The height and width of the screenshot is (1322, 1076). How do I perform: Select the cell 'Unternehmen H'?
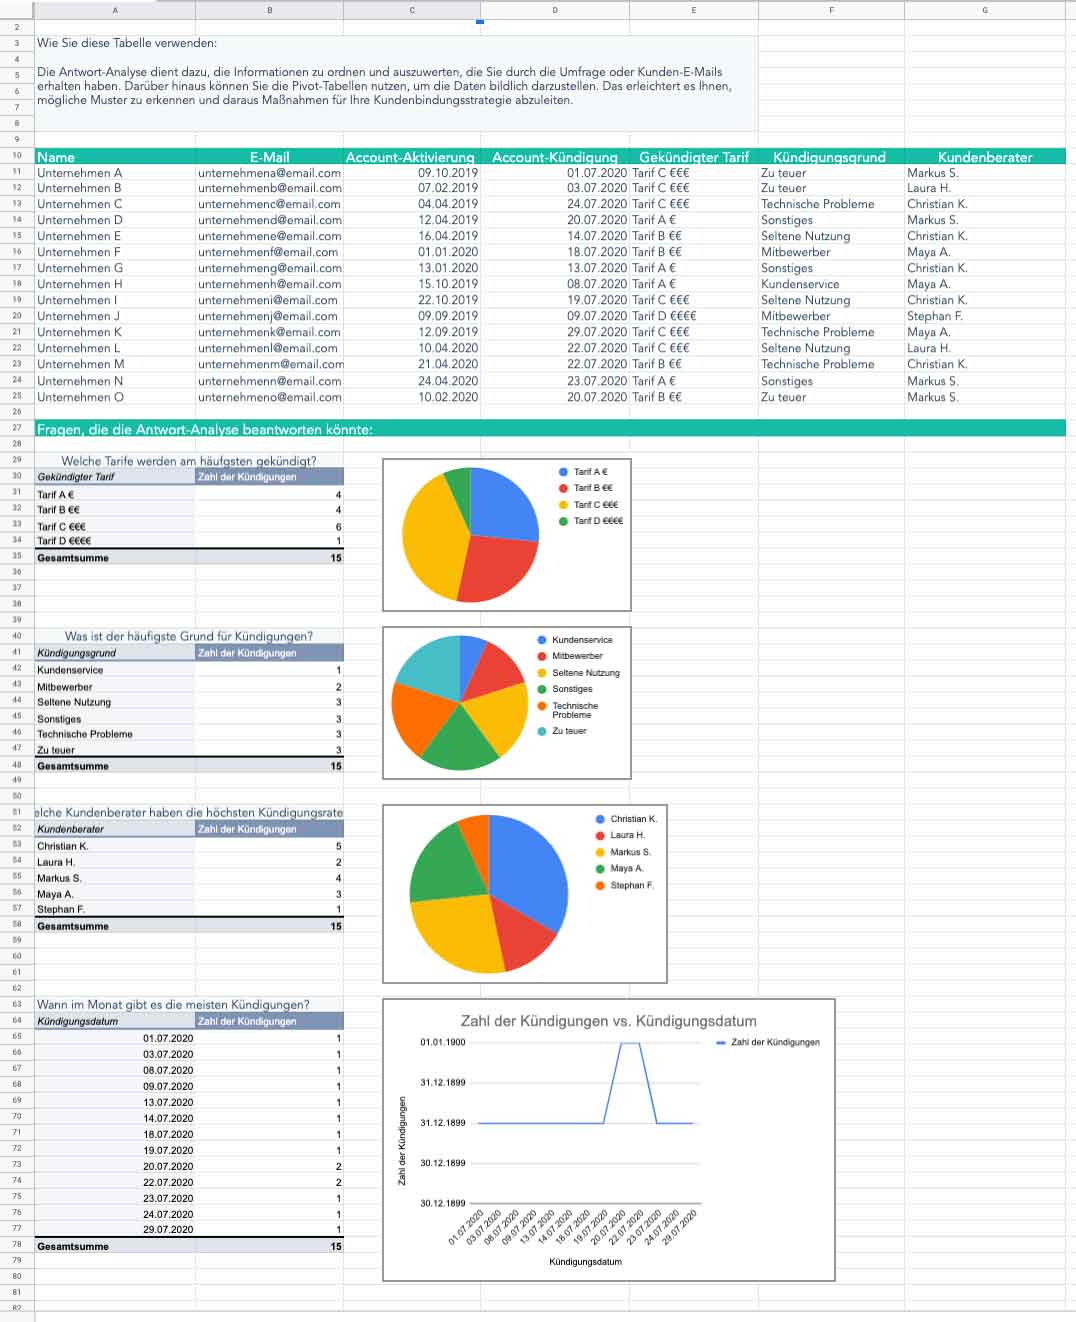(x=115, y=284)
